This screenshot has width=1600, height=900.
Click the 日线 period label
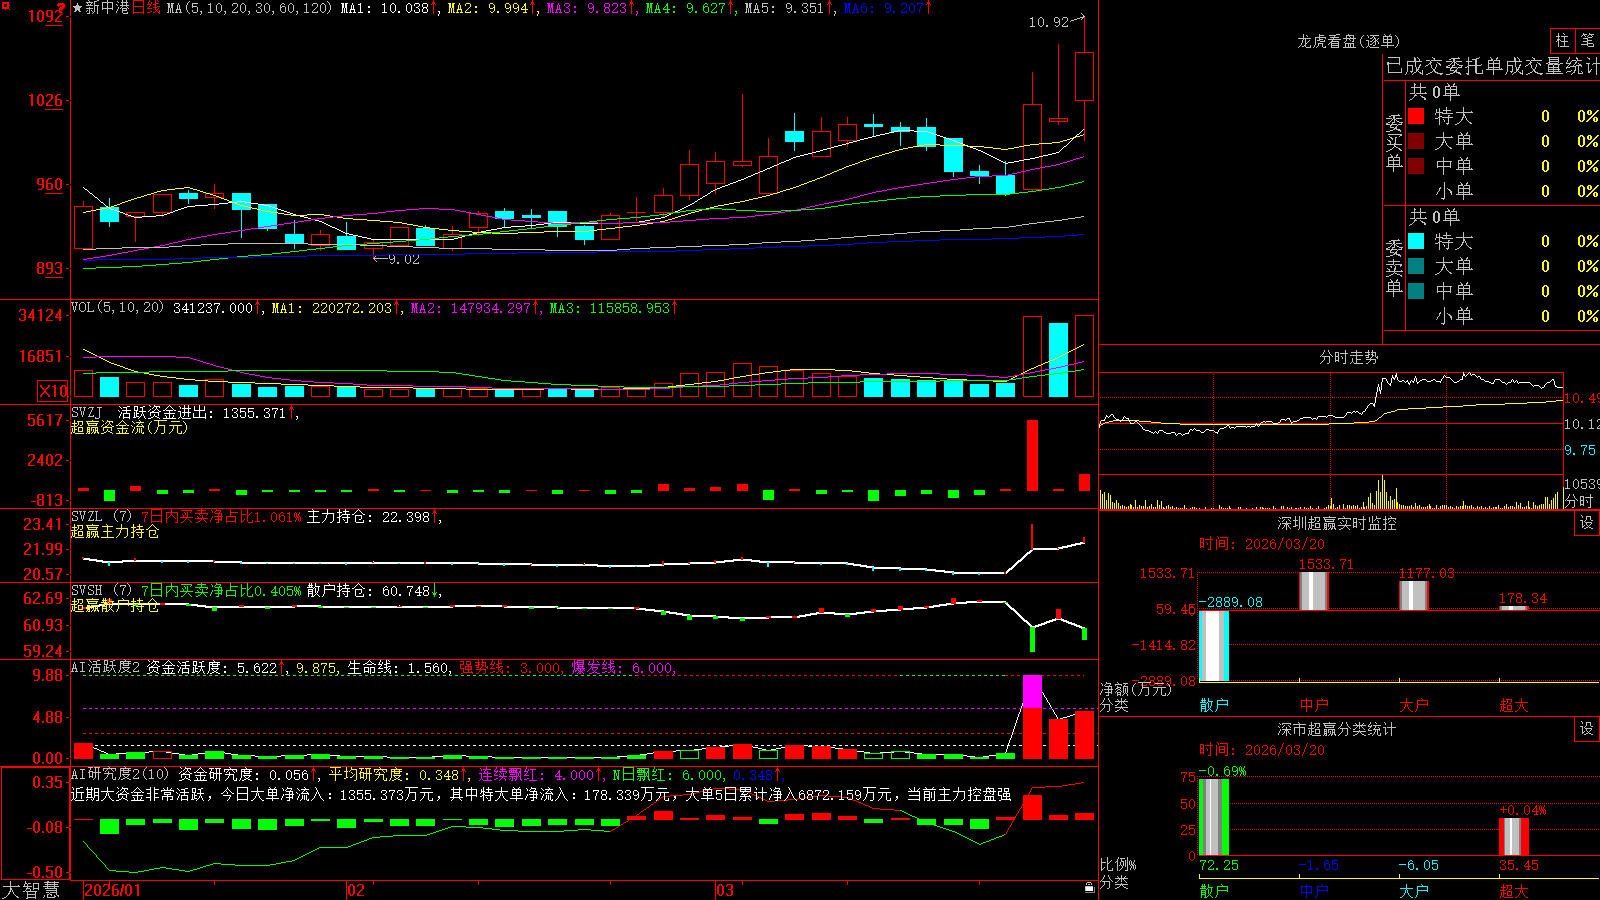tap(146, 8)
